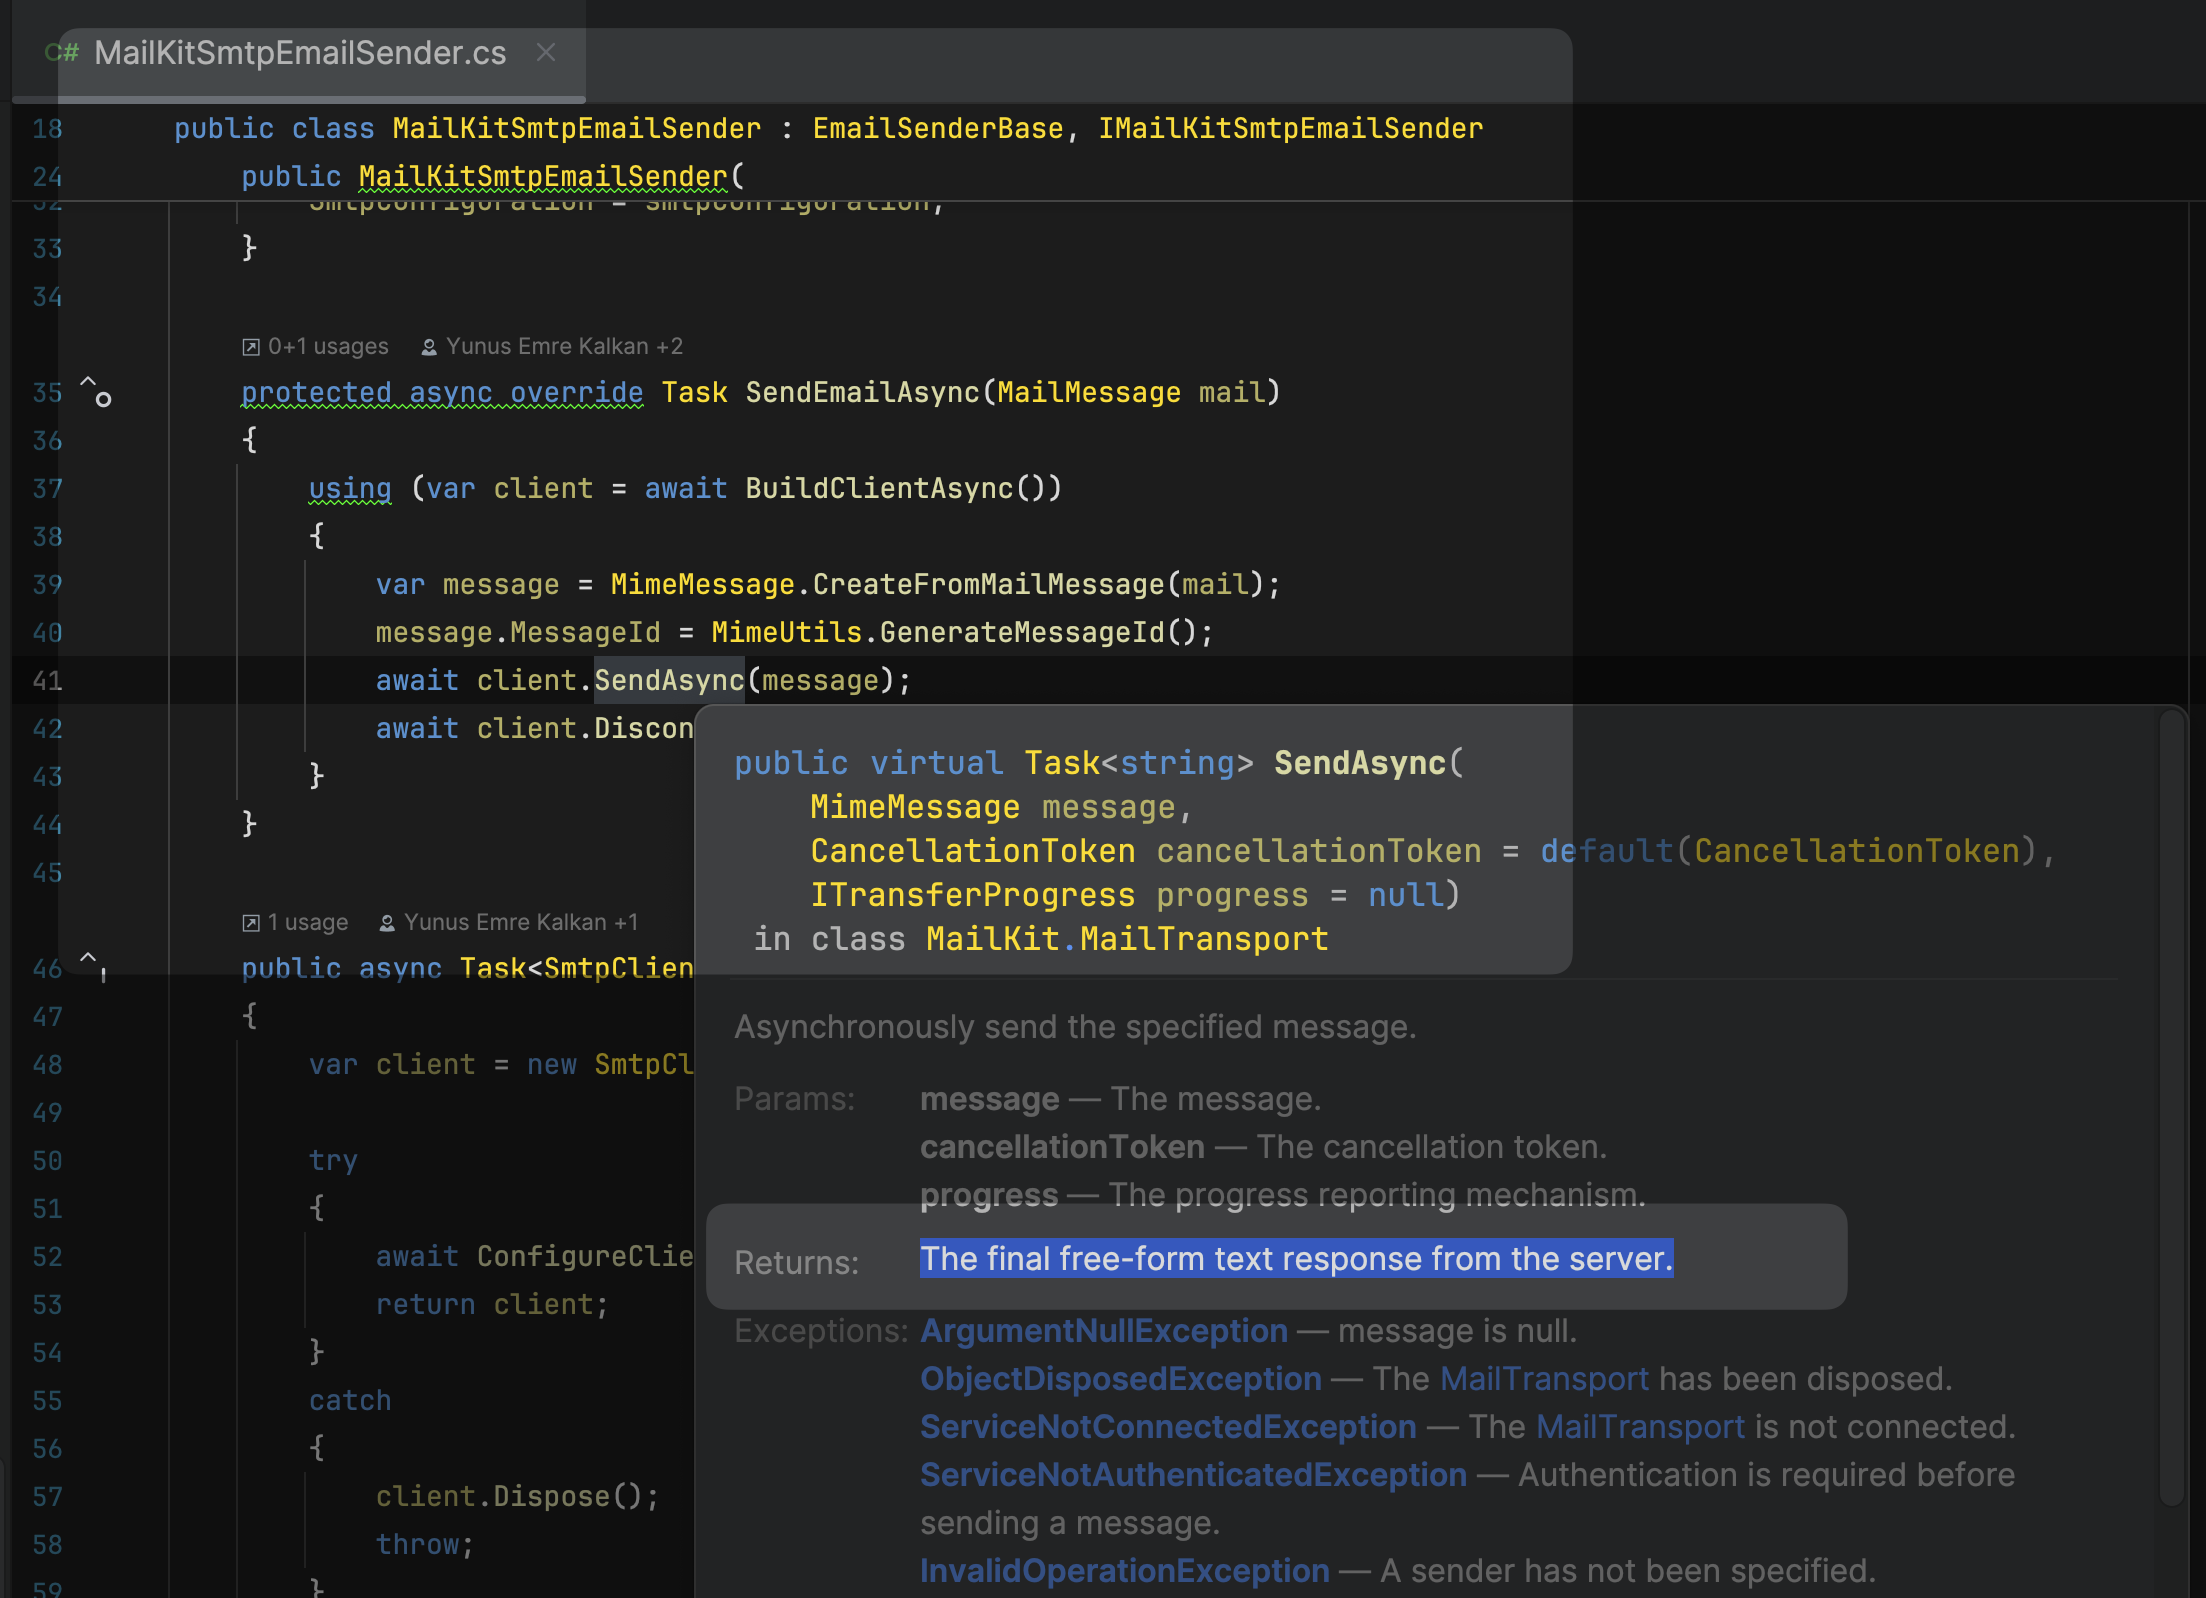Screen dimensions: 2206x1598
Task: Click the override gutter icon on line 35
Action: (x=96, y=392)
